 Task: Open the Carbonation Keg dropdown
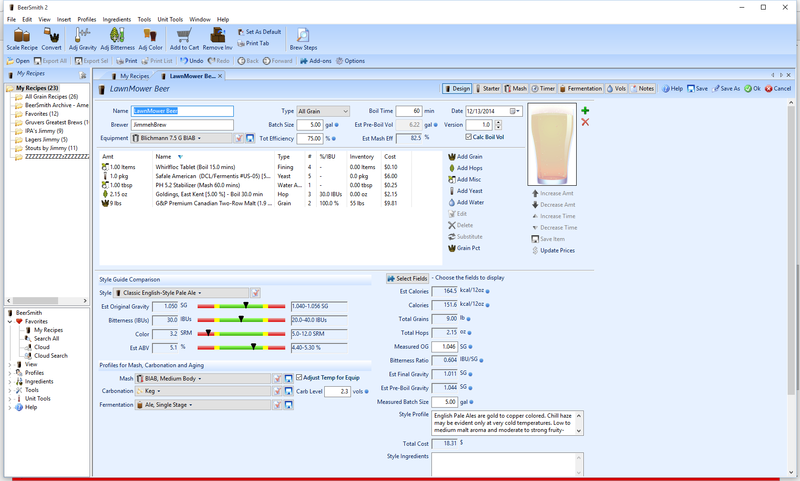(203, 391)
